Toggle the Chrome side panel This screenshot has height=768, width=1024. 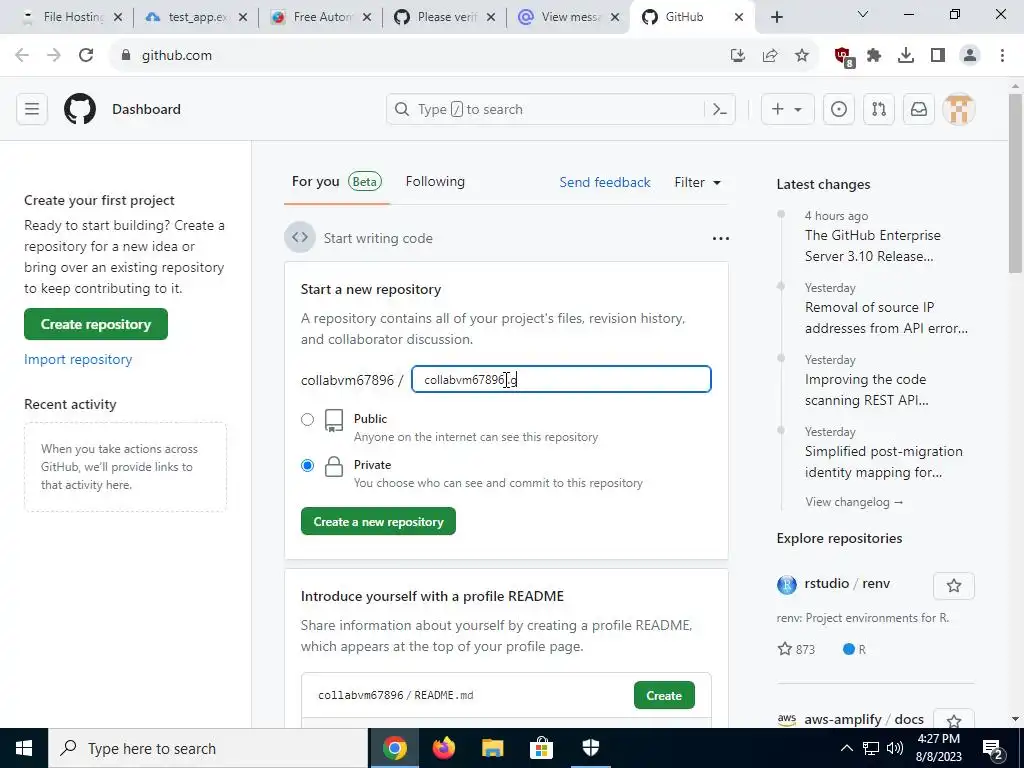pyautogui.click(x=938, y=56)
